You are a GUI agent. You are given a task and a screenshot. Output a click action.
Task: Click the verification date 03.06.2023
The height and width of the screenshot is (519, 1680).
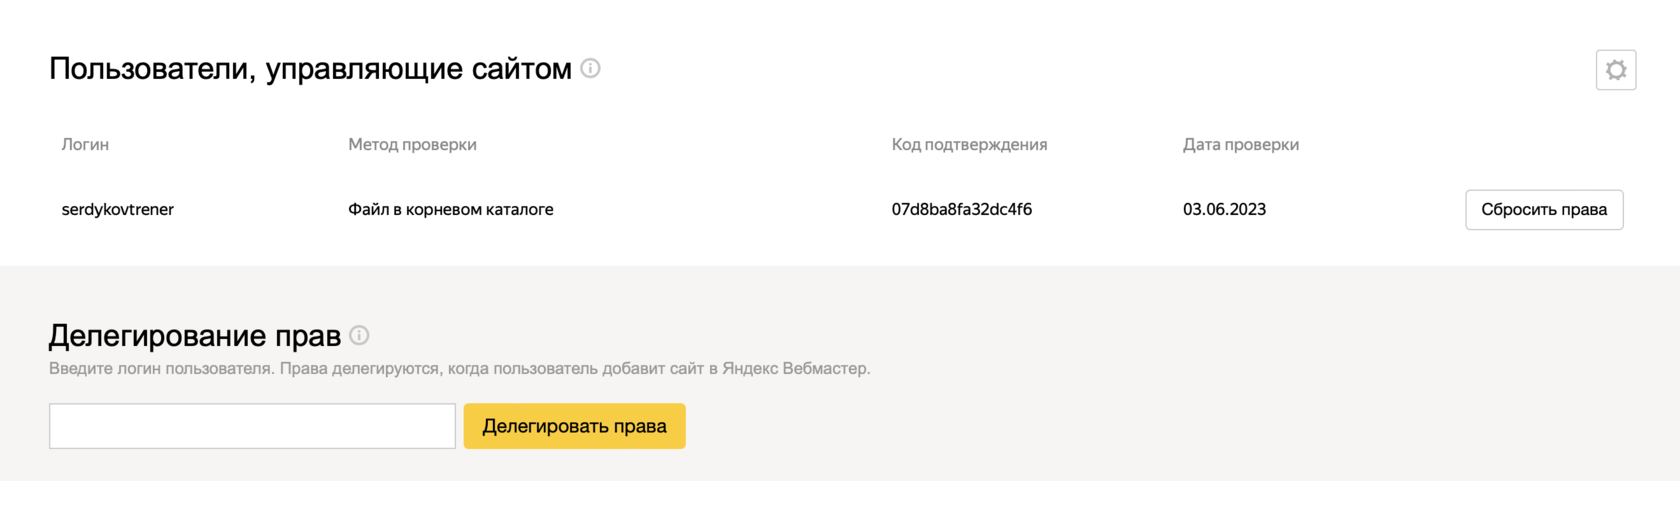1224,209
